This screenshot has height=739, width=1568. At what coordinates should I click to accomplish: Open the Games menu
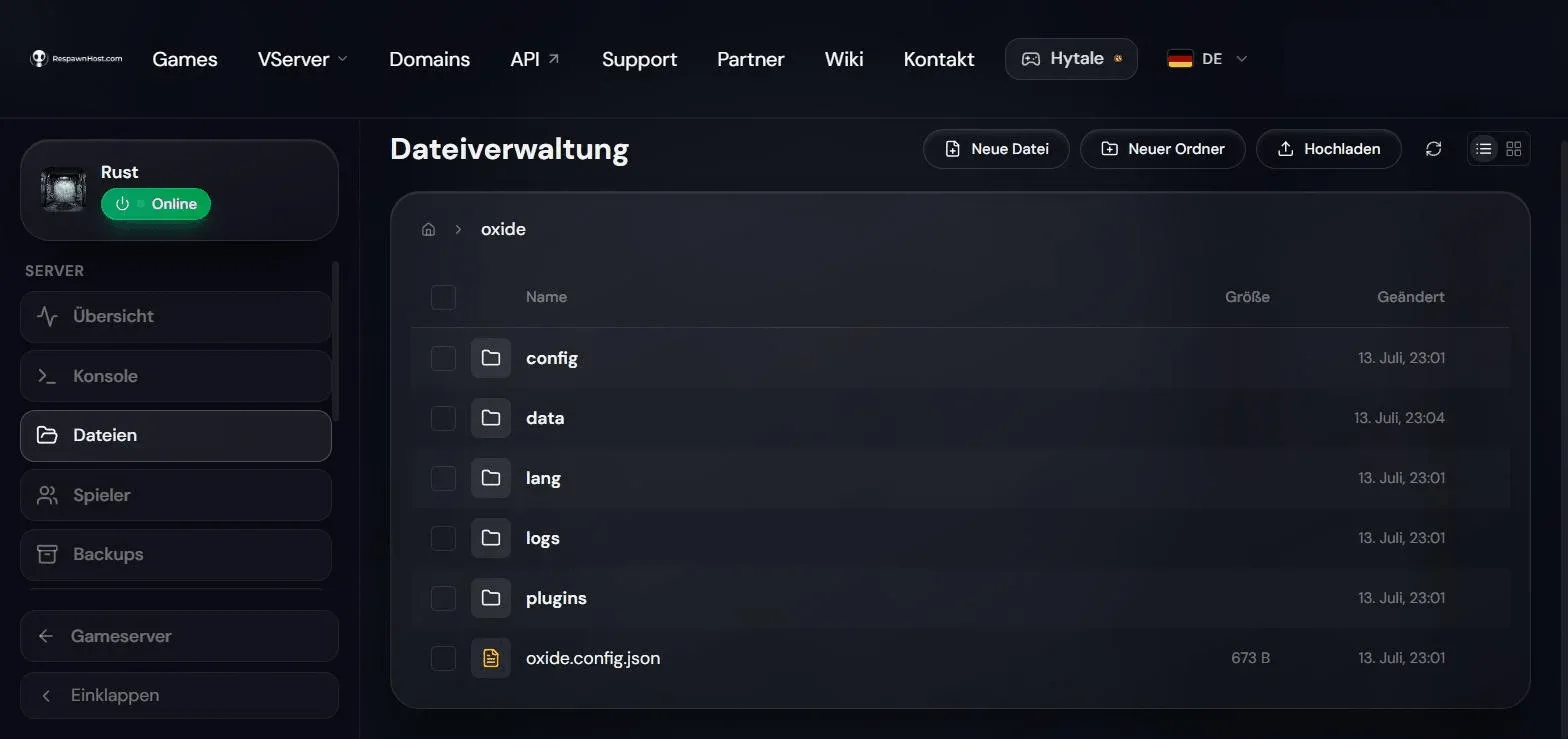pyautogui.click(x=185, y=59)
